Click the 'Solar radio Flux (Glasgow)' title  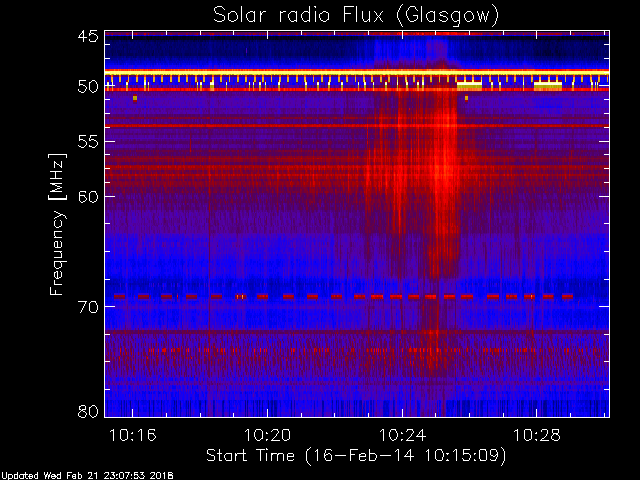(x=356, y=16)
